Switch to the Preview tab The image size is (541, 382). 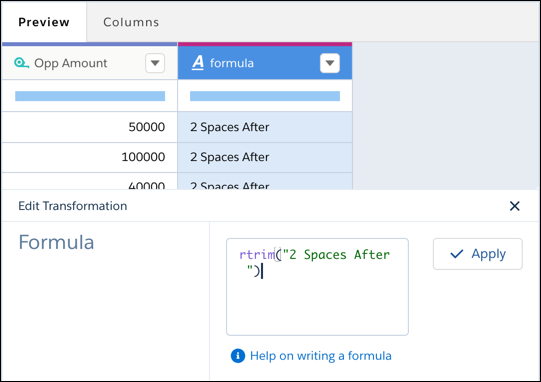[x=44, y=22]
